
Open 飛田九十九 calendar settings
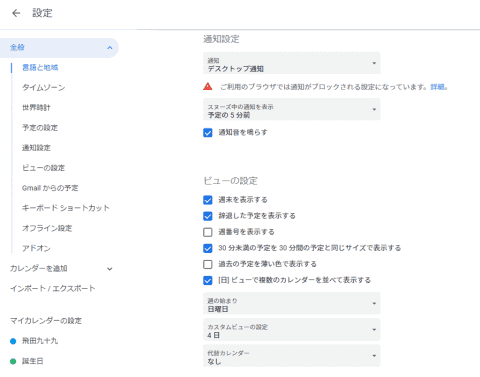point(40,341)
